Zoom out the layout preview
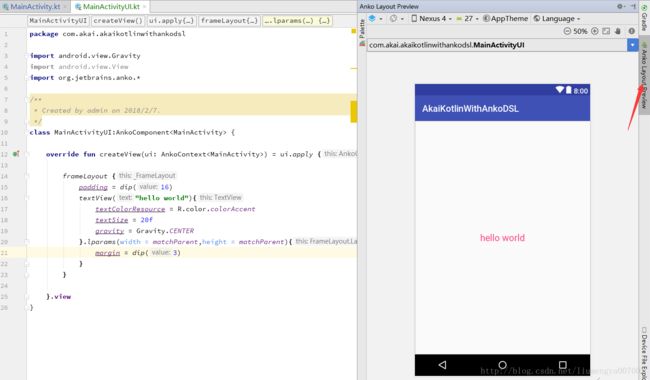This screenshot has height=380, width=650. coord(567,31)
